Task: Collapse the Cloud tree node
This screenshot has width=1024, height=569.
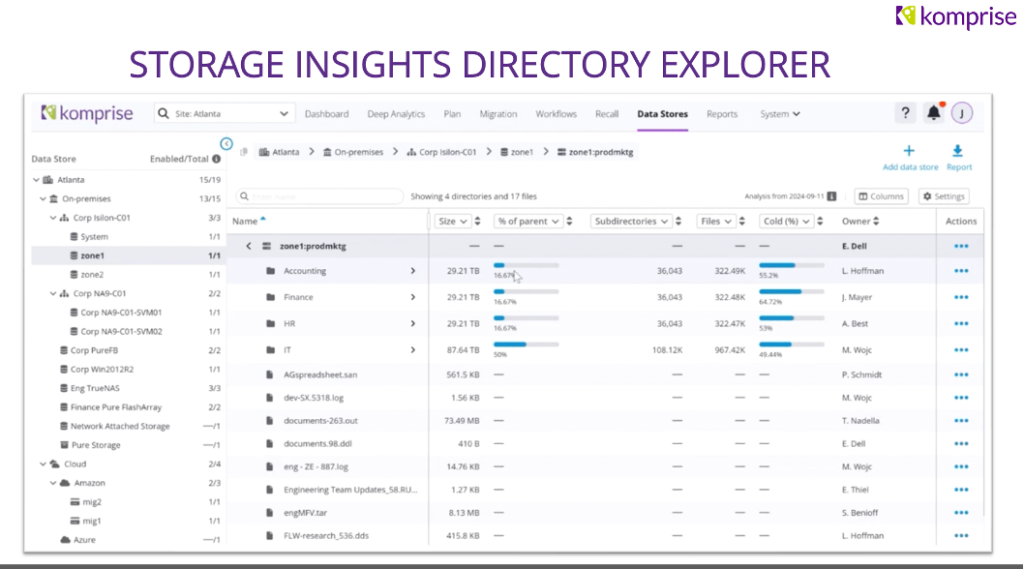Action: click(x=43, y=464)
